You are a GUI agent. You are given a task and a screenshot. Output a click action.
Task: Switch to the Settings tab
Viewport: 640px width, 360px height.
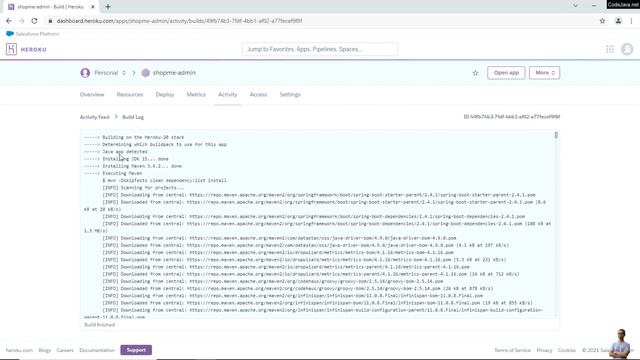click(290, 94)
